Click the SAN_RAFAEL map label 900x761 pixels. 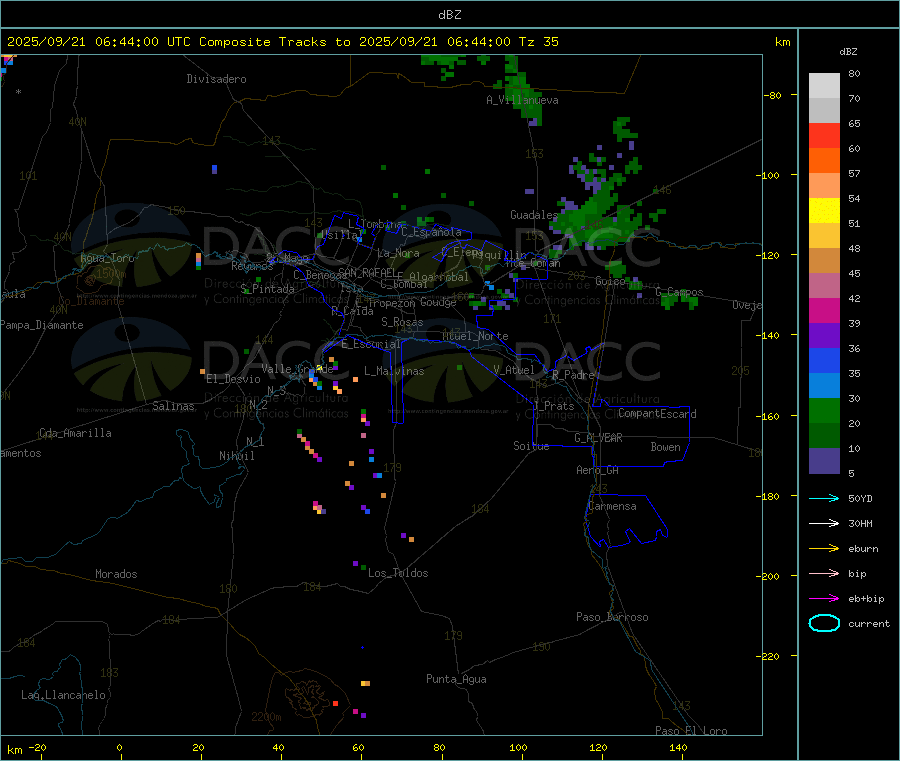pyautogui.click(x=367, y=272)
